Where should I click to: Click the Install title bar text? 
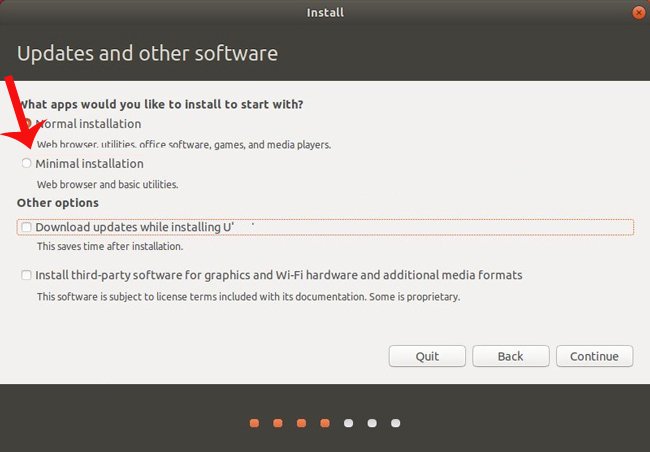(x=325, y=12)
